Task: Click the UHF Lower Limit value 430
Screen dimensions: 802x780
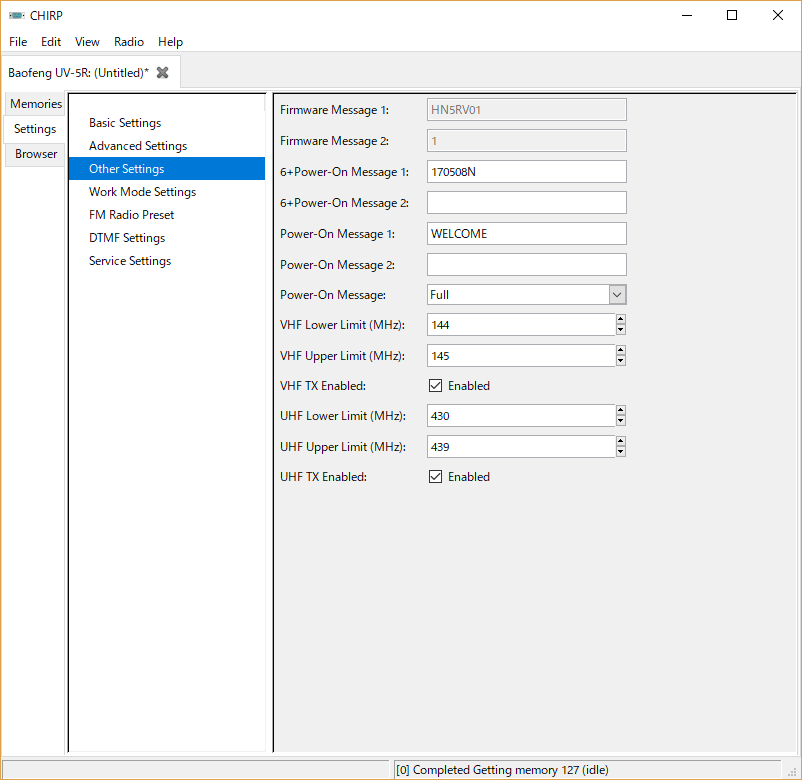Action: (521, 416)
